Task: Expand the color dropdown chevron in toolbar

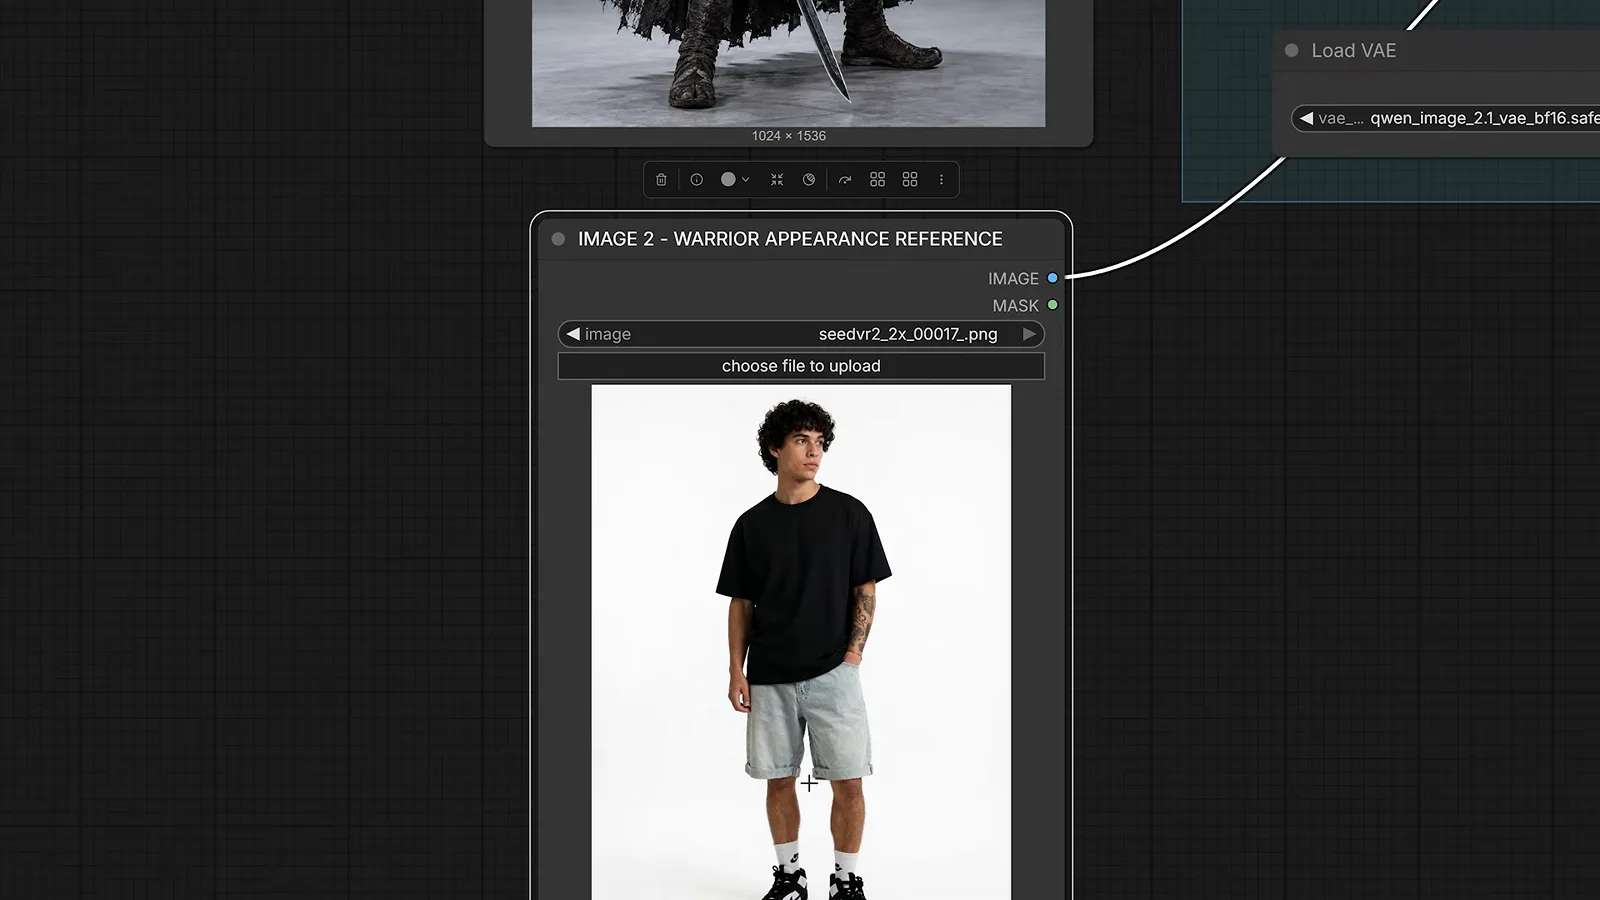Action: click(746, 180)
